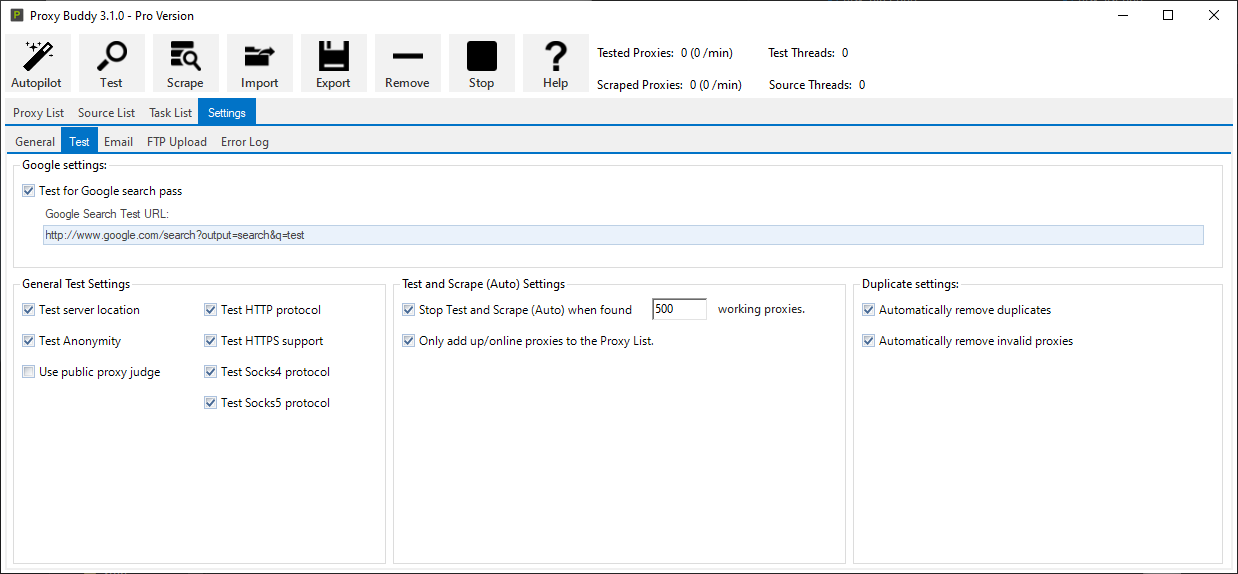Uncheck Test Socks5 protocol
Screen dimensions: 1238x574
tap(211, 403)
